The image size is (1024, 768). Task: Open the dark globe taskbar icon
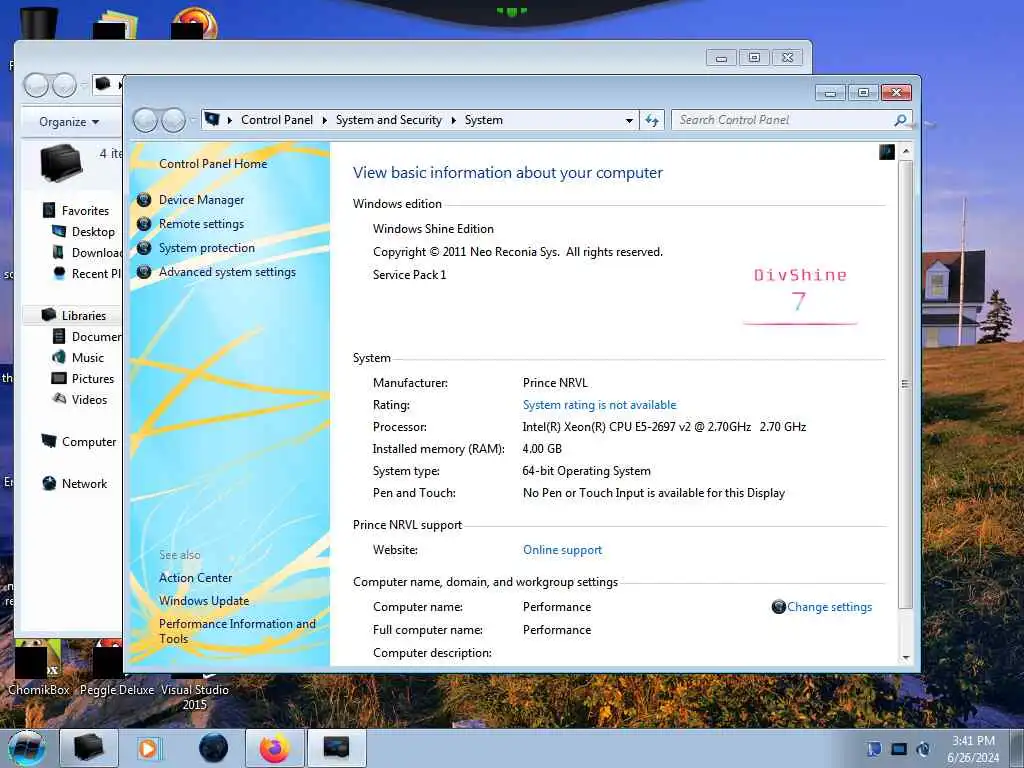tap(214, 748)
